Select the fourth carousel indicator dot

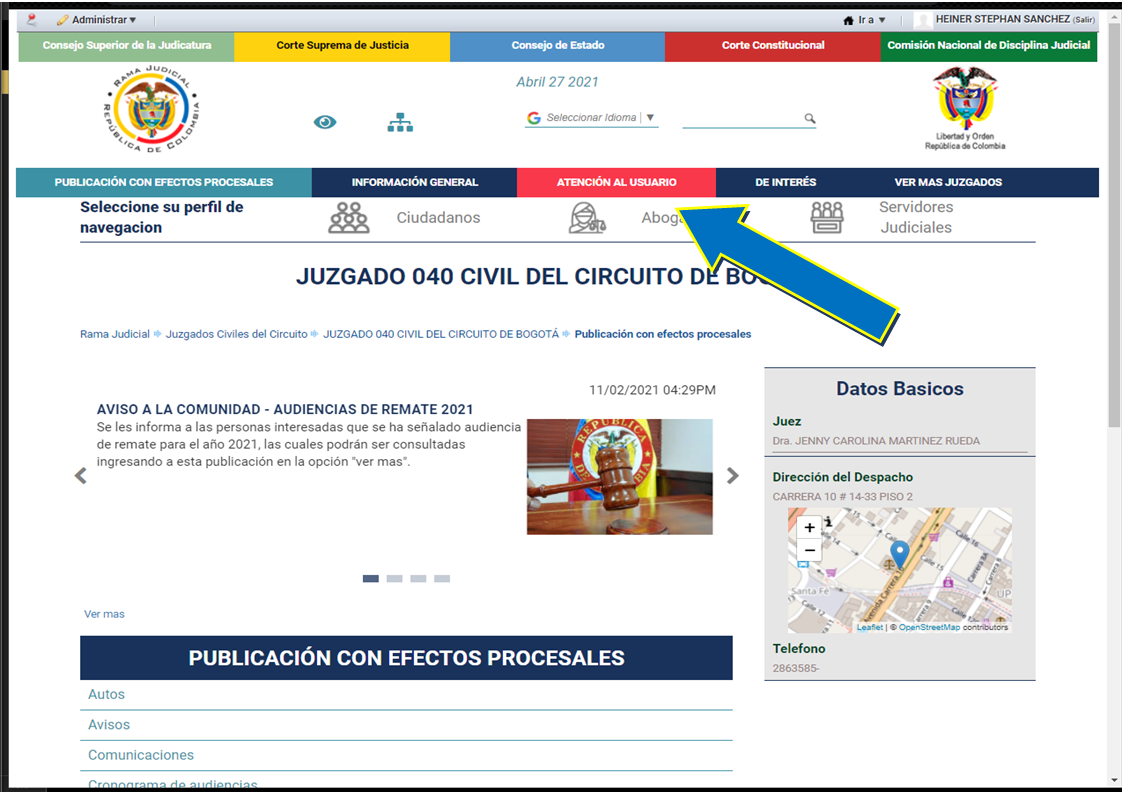[442, 578]
